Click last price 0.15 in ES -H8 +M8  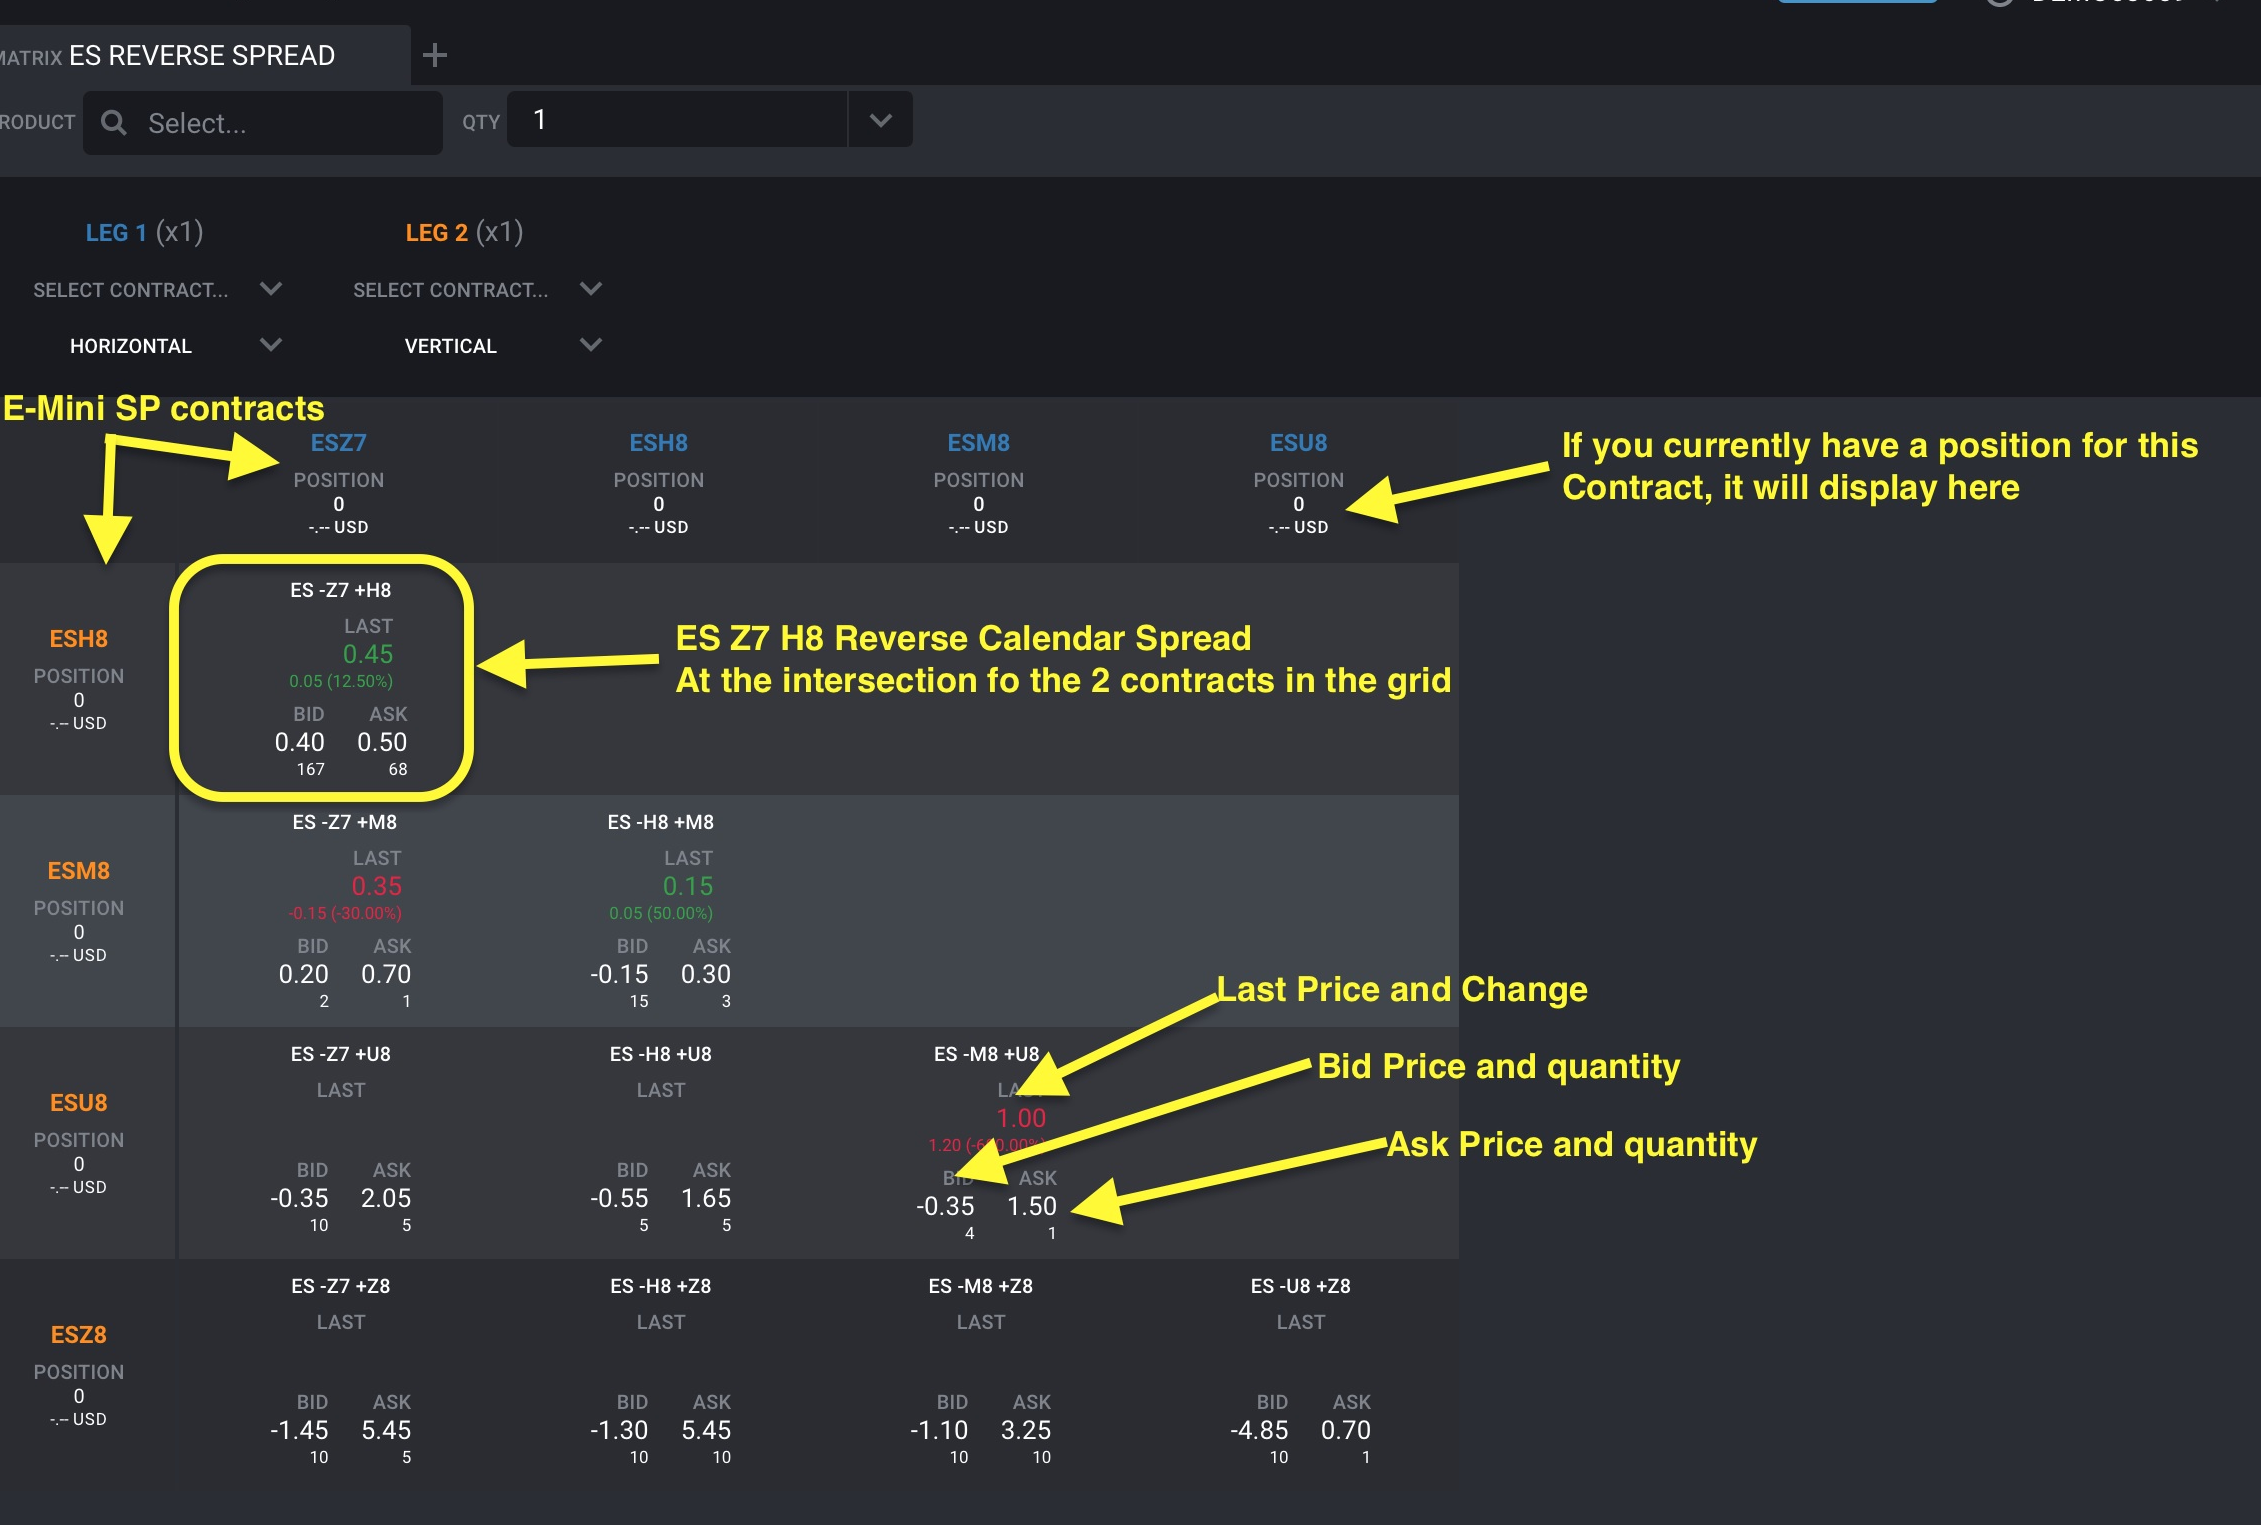[688, 886]
